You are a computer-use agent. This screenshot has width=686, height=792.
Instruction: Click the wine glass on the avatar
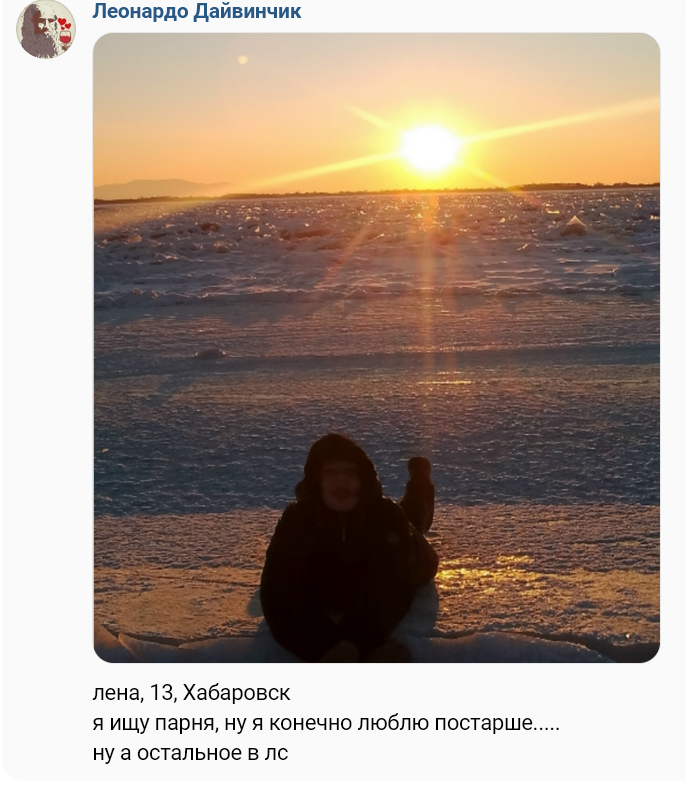point(65,37)
